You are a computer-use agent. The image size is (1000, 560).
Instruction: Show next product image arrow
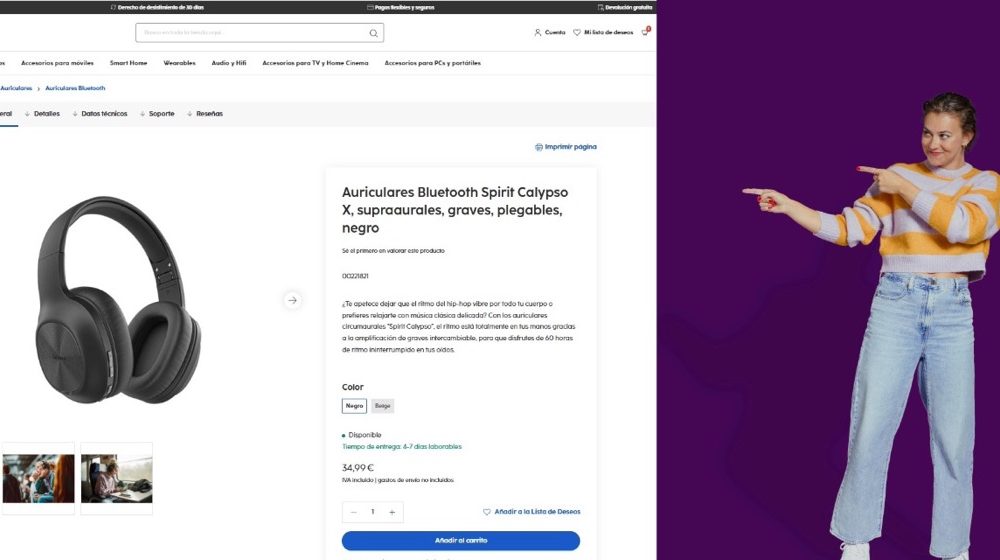[x=293, y=300]
